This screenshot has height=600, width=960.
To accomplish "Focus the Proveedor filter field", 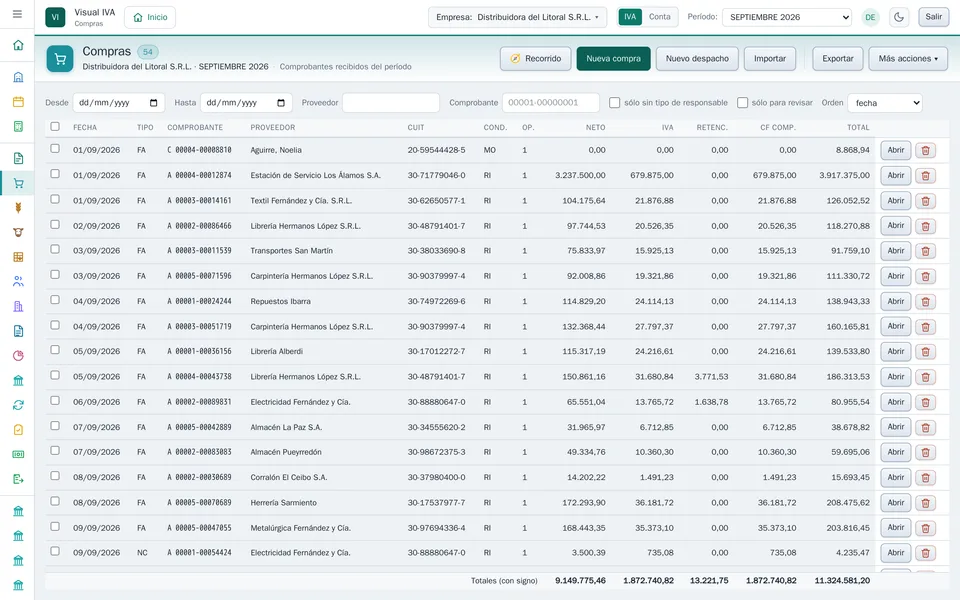I will point(391,103).
